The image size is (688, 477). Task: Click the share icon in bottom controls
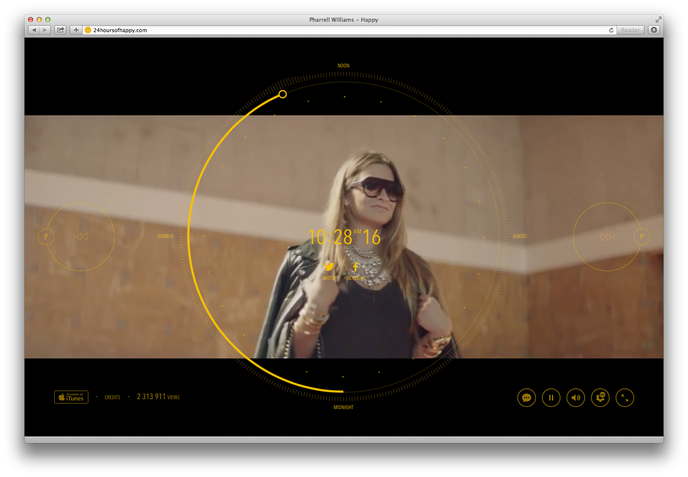pyautogui.click(x=600, y=398)
